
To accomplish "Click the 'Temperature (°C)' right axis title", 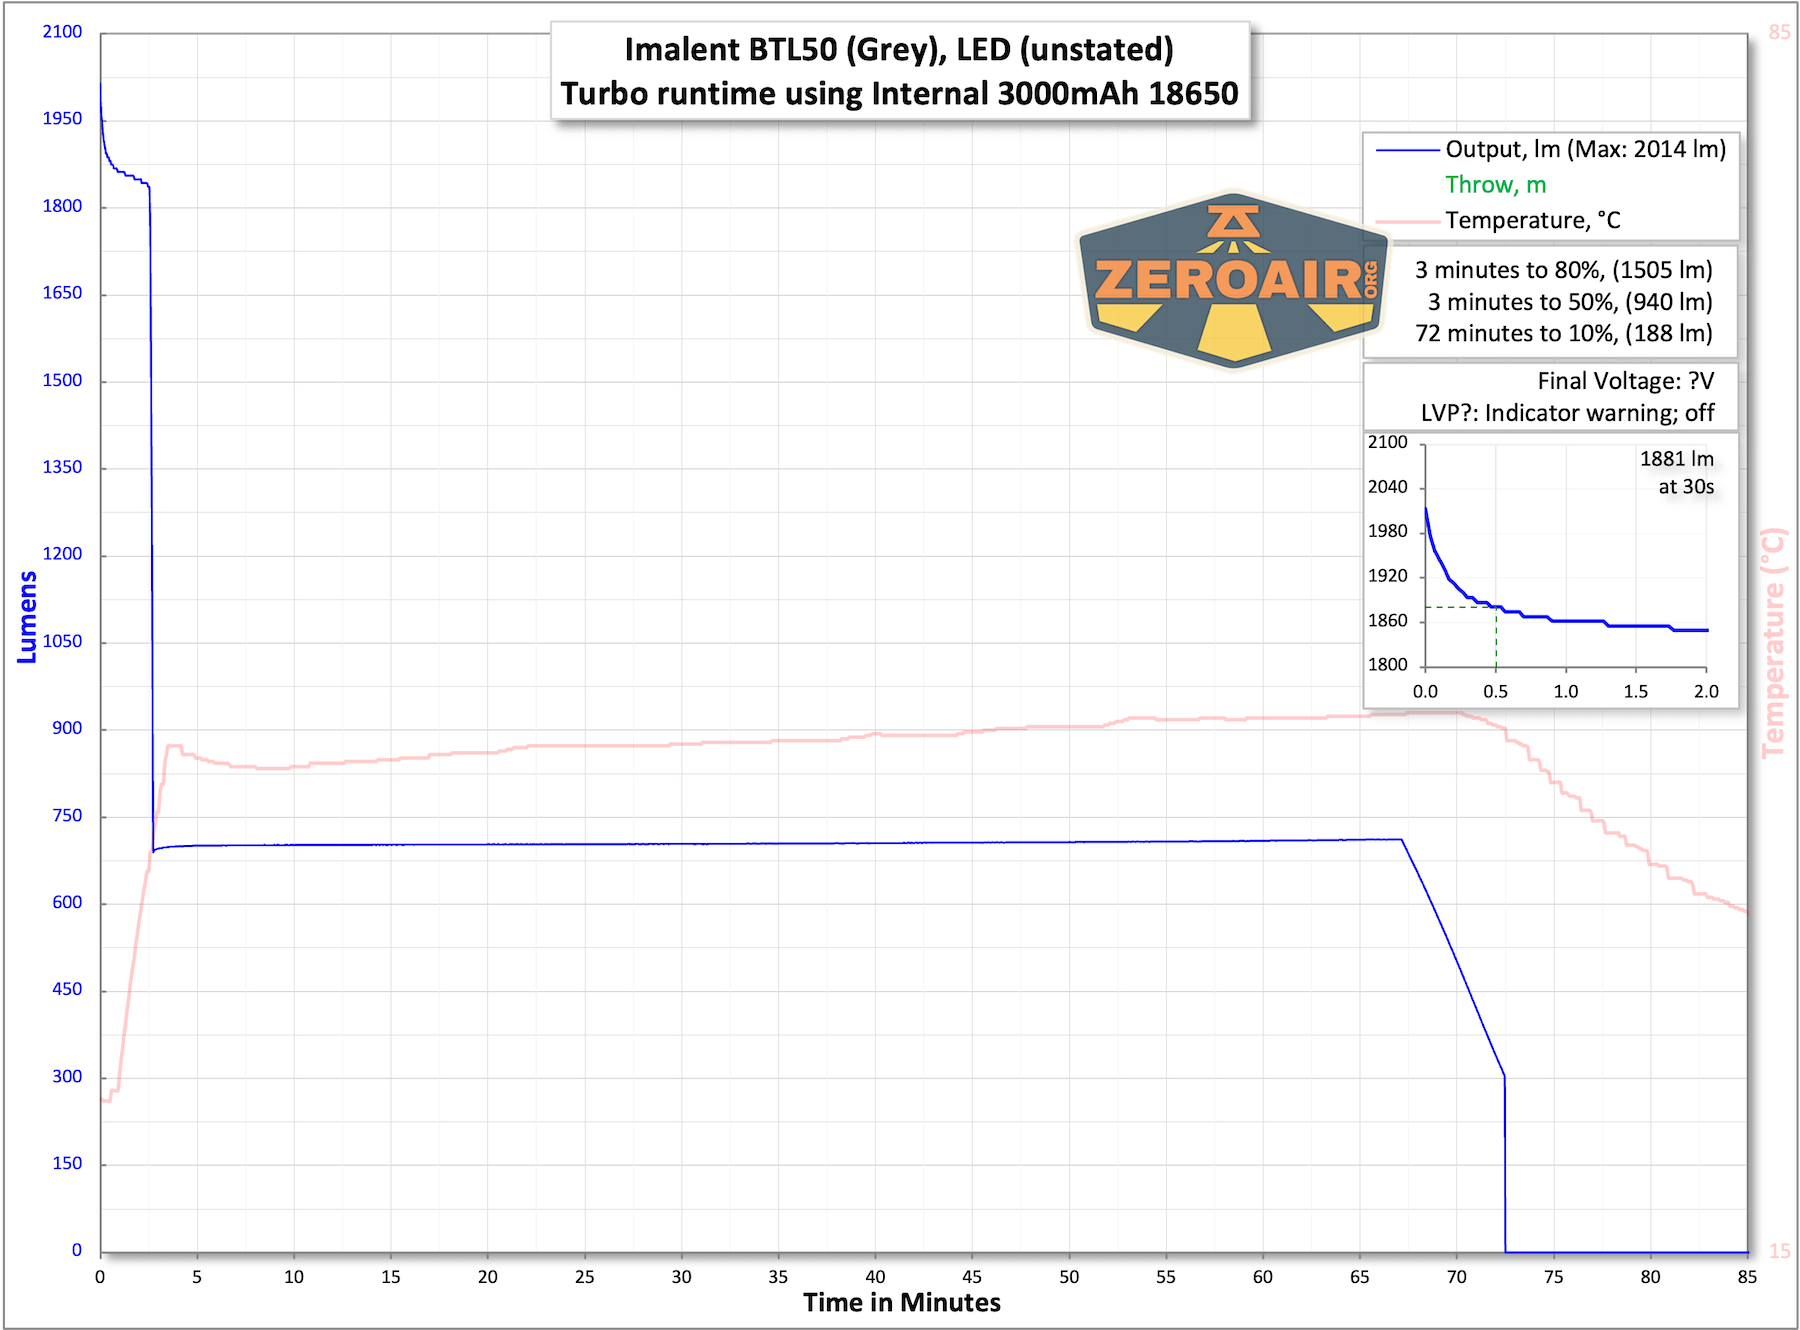I will (1772, 643).
